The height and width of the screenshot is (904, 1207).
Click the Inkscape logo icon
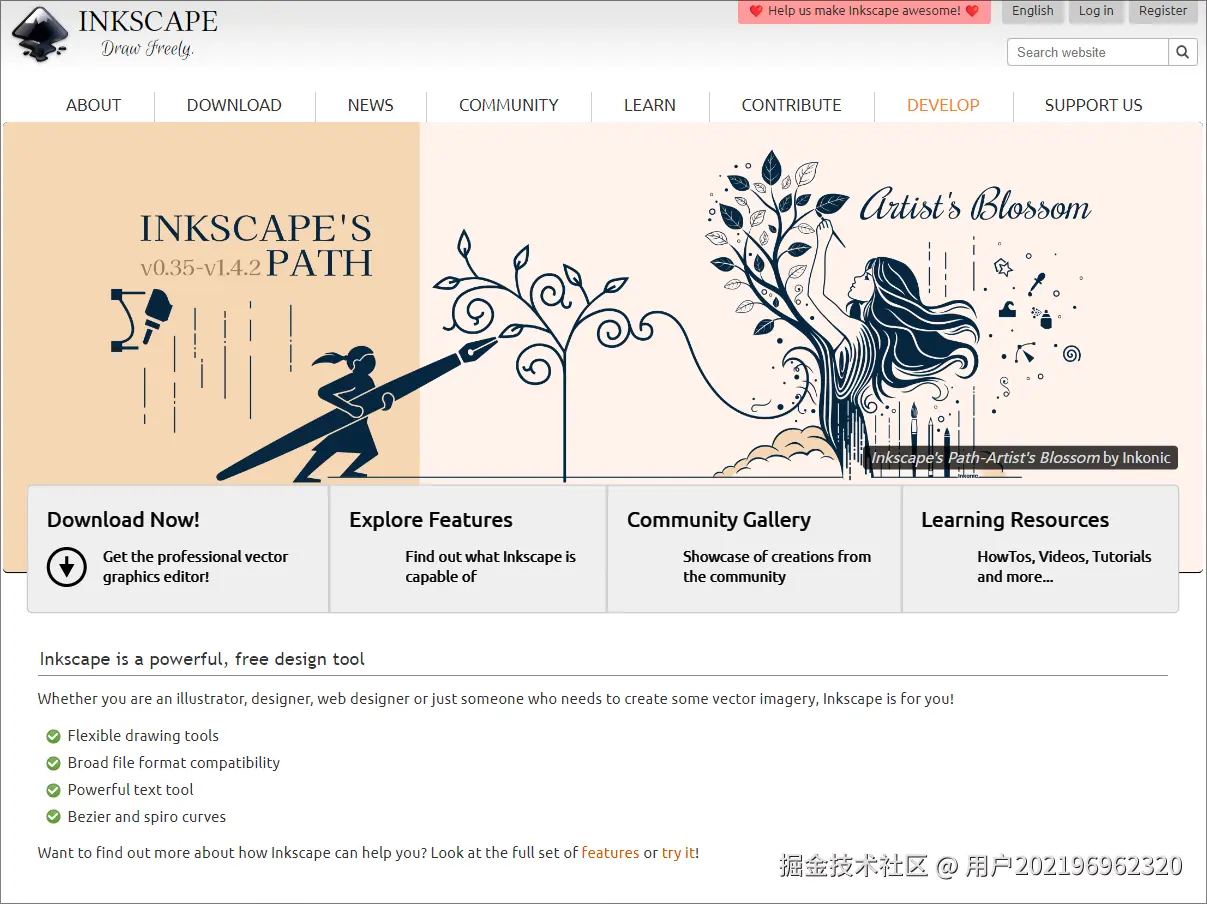40,35
